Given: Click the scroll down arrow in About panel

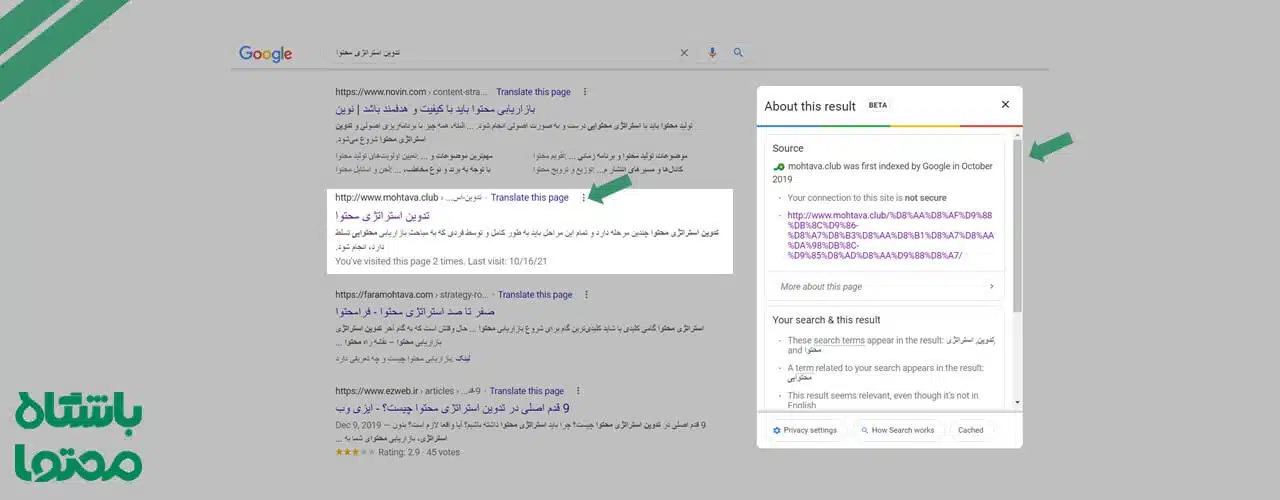Looking at the screenshot, I should 1018,402.
